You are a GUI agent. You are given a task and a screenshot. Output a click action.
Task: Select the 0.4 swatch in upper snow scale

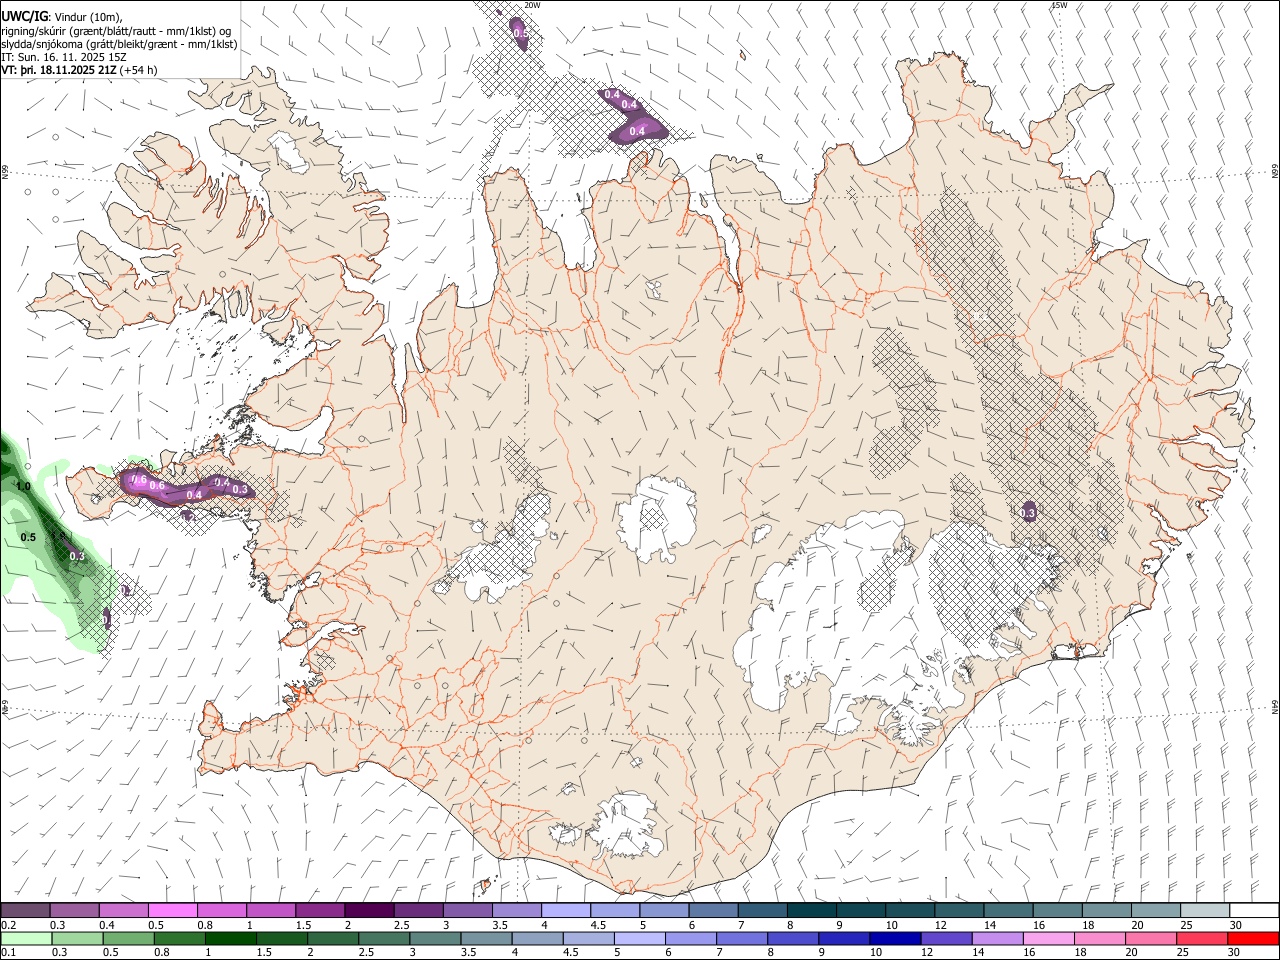tap(123, 910)
